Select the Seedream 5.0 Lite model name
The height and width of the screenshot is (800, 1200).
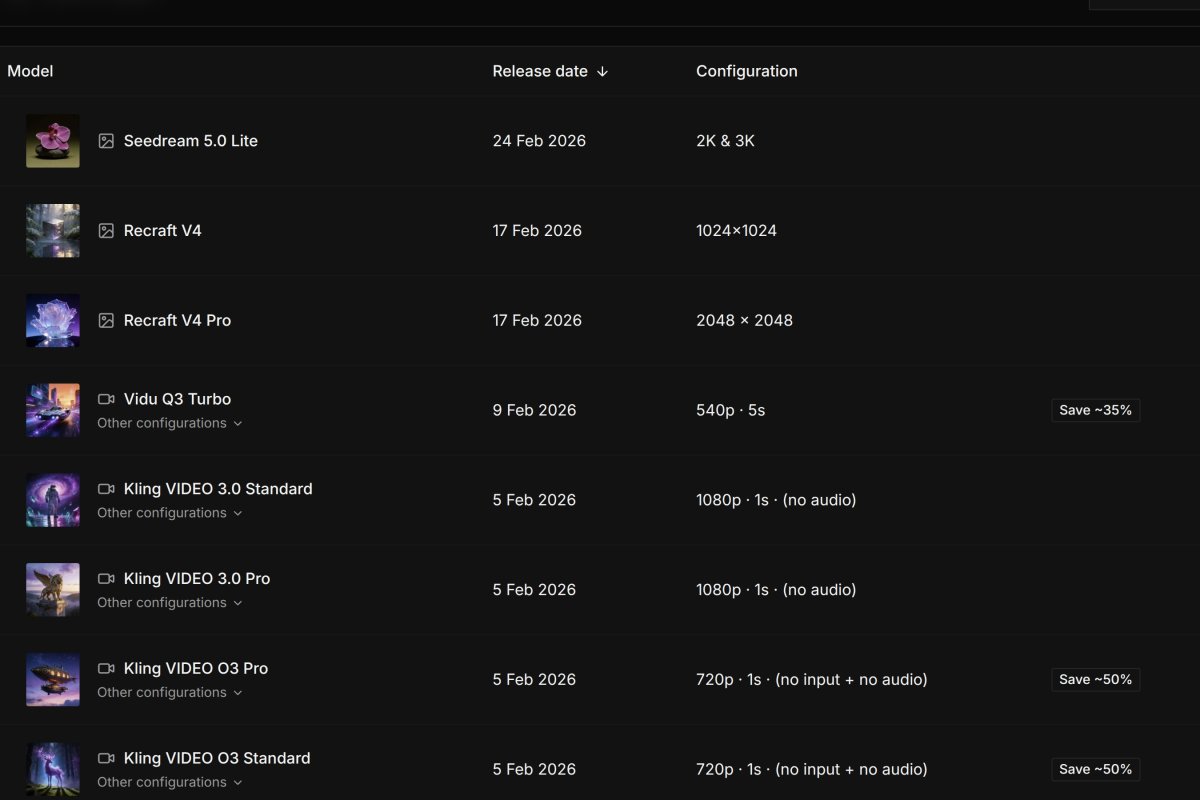tap(190, 141)
